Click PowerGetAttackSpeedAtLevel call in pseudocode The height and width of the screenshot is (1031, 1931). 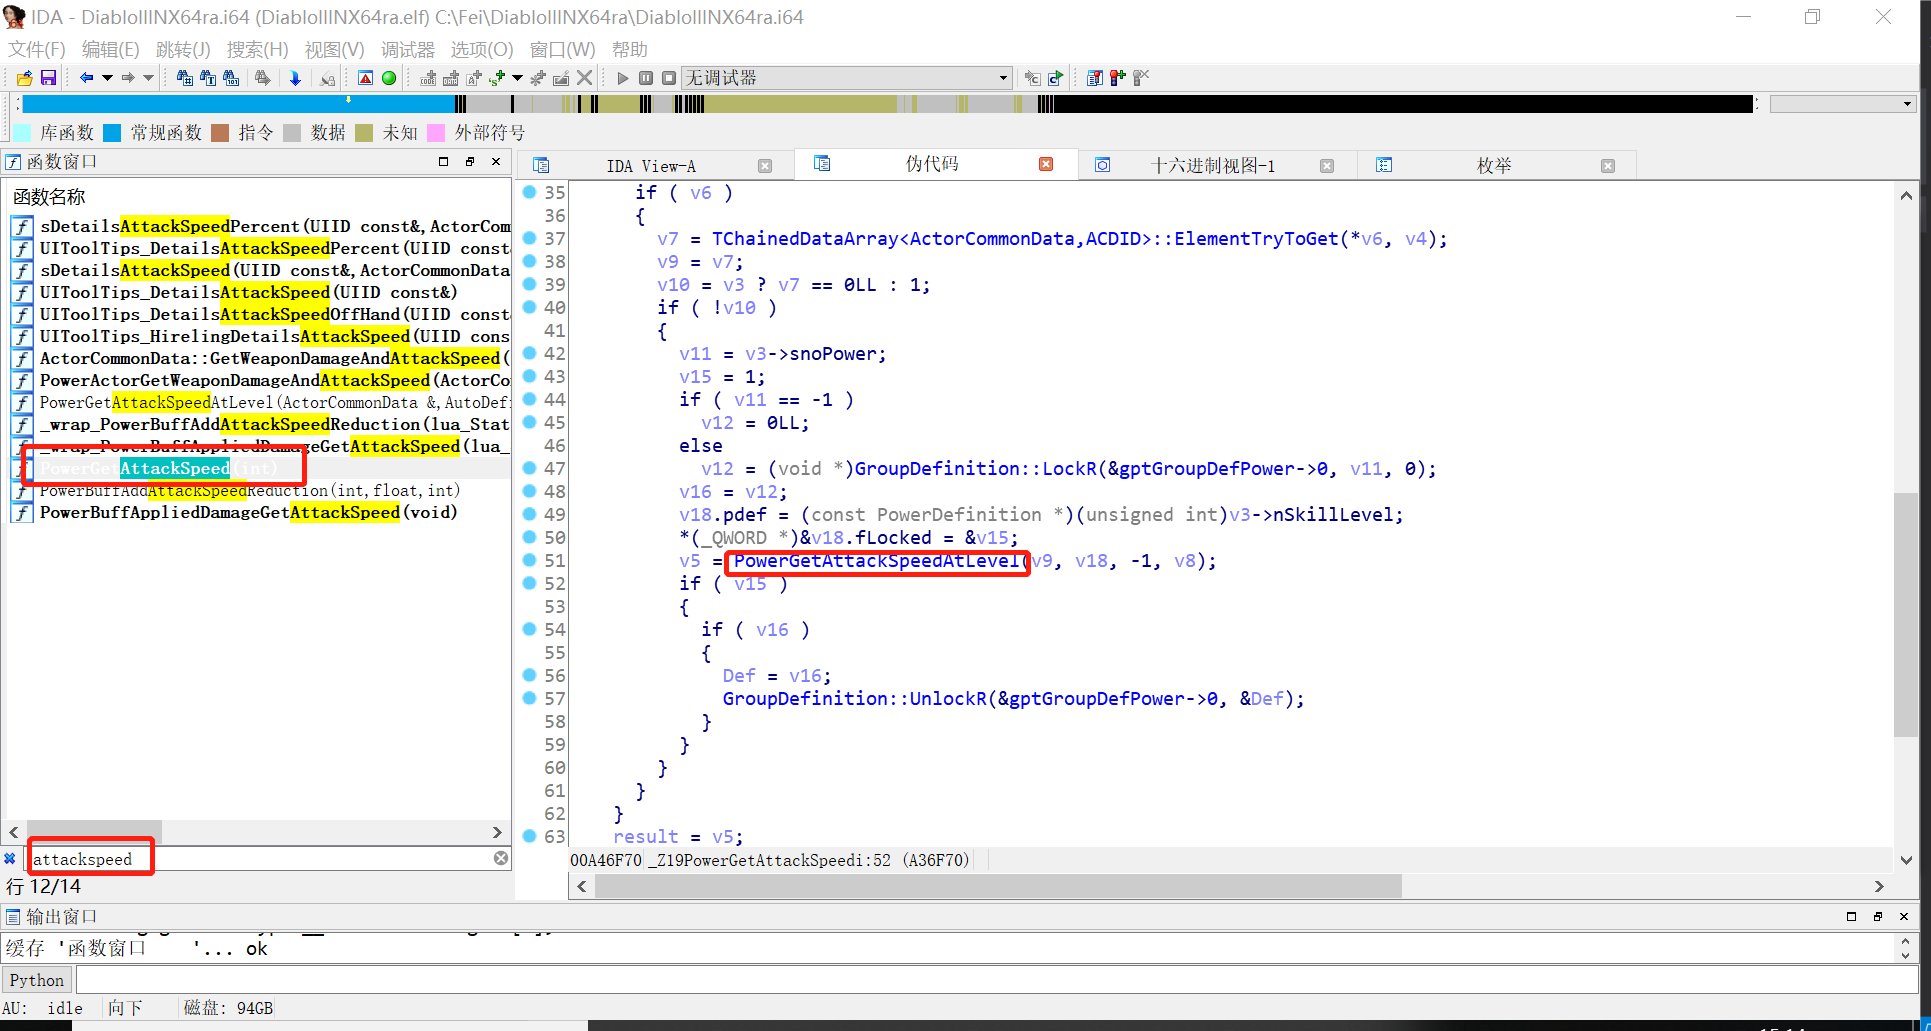click(875, 561)
